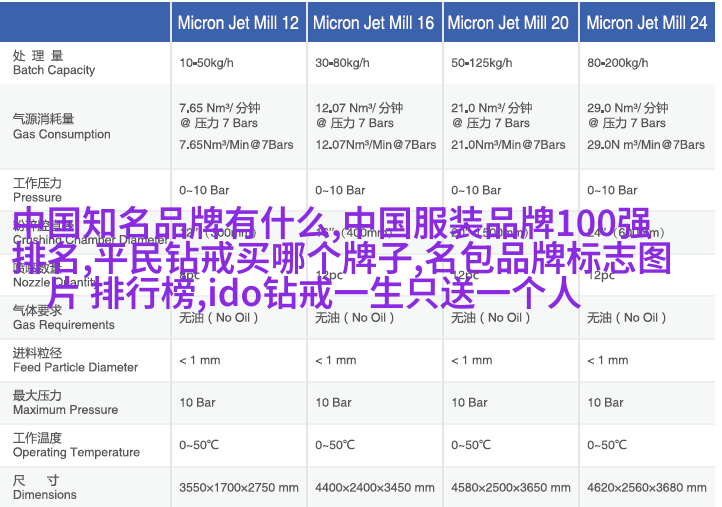The height and width of the screenshot is (507, 722).
Task: Click < 1 mm under Jet Mill 12
Action: [x=200, y=360]
